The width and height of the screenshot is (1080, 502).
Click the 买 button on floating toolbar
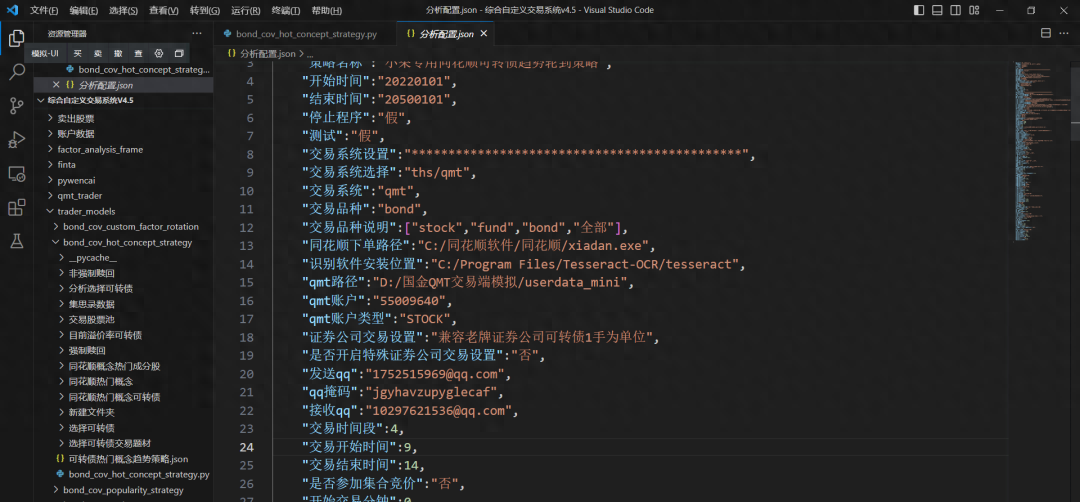[78, 54]
